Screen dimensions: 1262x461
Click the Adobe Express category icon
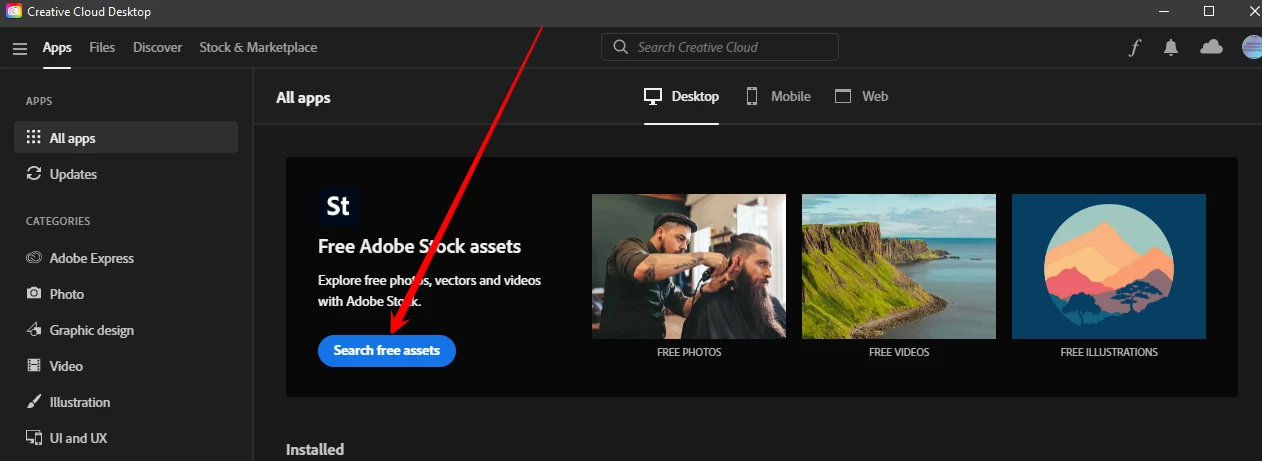pos(33,258)
